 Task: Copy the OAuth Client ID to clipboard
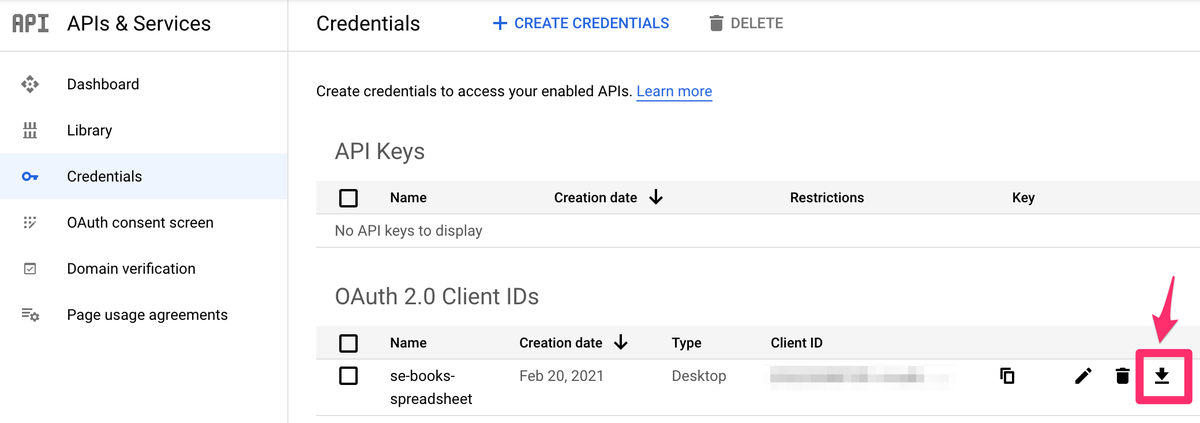(1007, 376)
